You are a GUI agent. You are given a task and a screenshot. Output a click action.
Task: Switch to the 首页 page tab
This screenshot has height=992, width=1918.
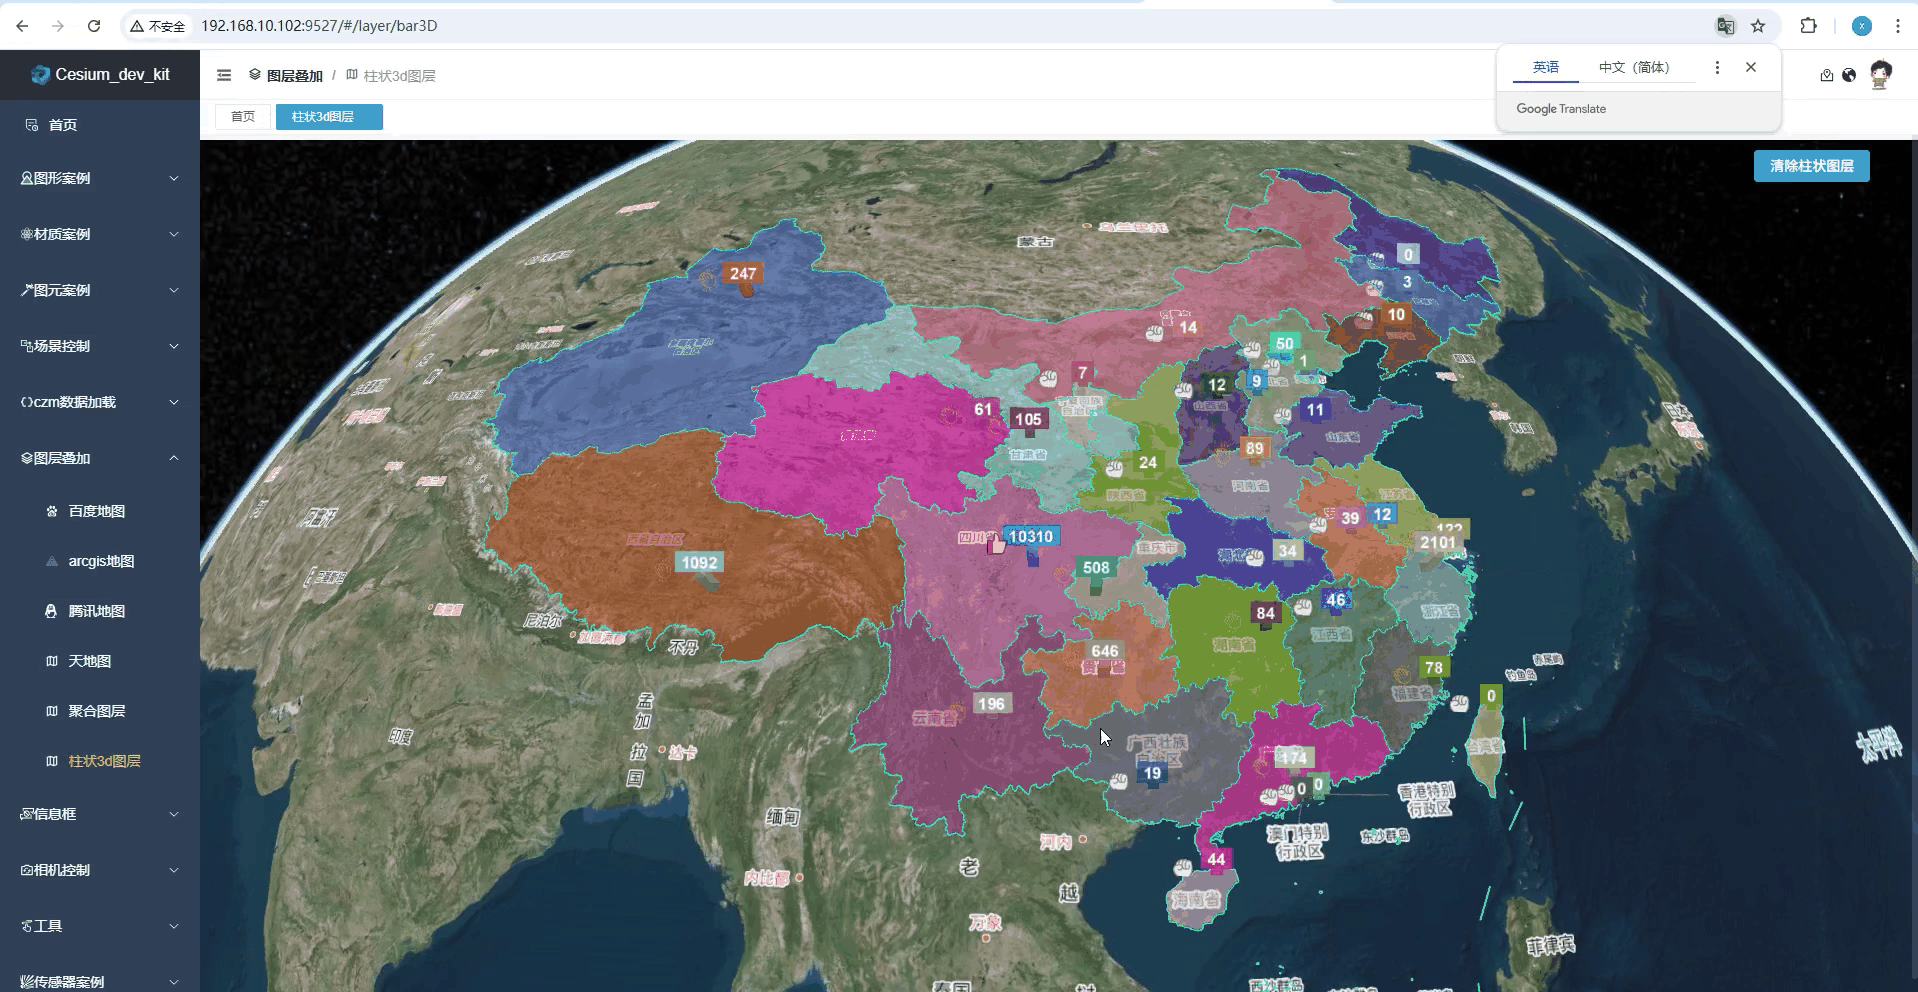(x=243, y=117)
